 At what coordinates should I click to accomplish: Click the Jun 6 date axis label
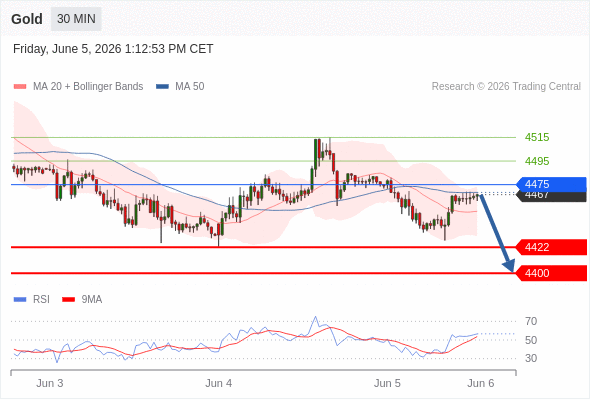coord(481,383)
